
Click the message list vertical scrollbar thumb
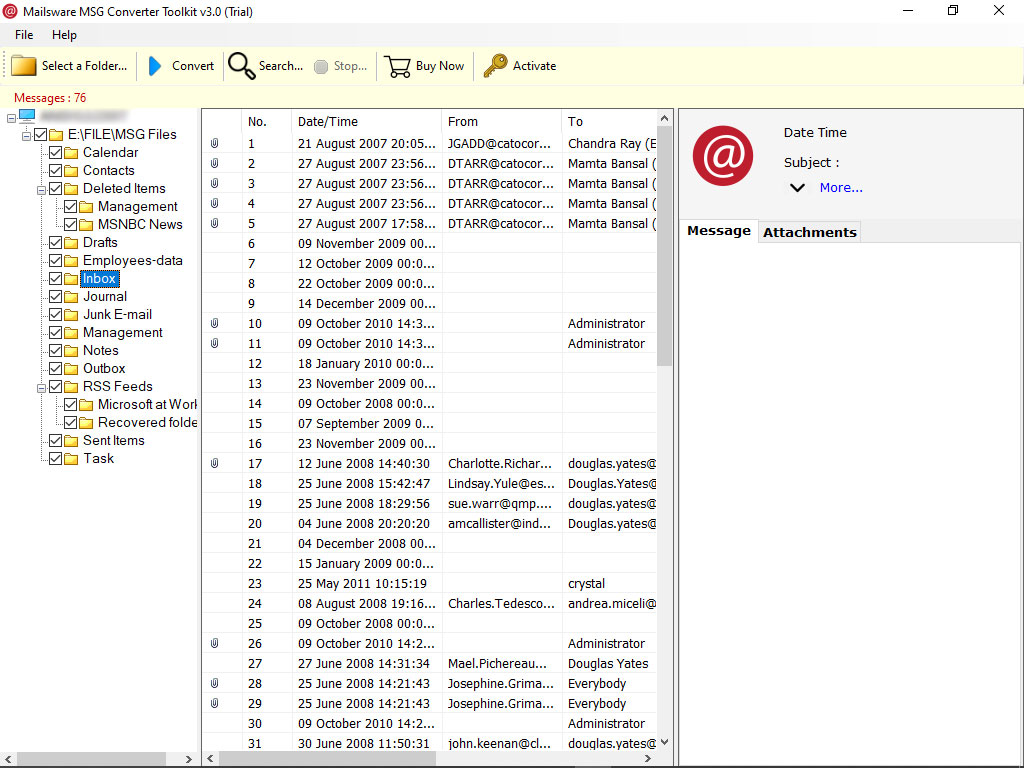(664, 247)
